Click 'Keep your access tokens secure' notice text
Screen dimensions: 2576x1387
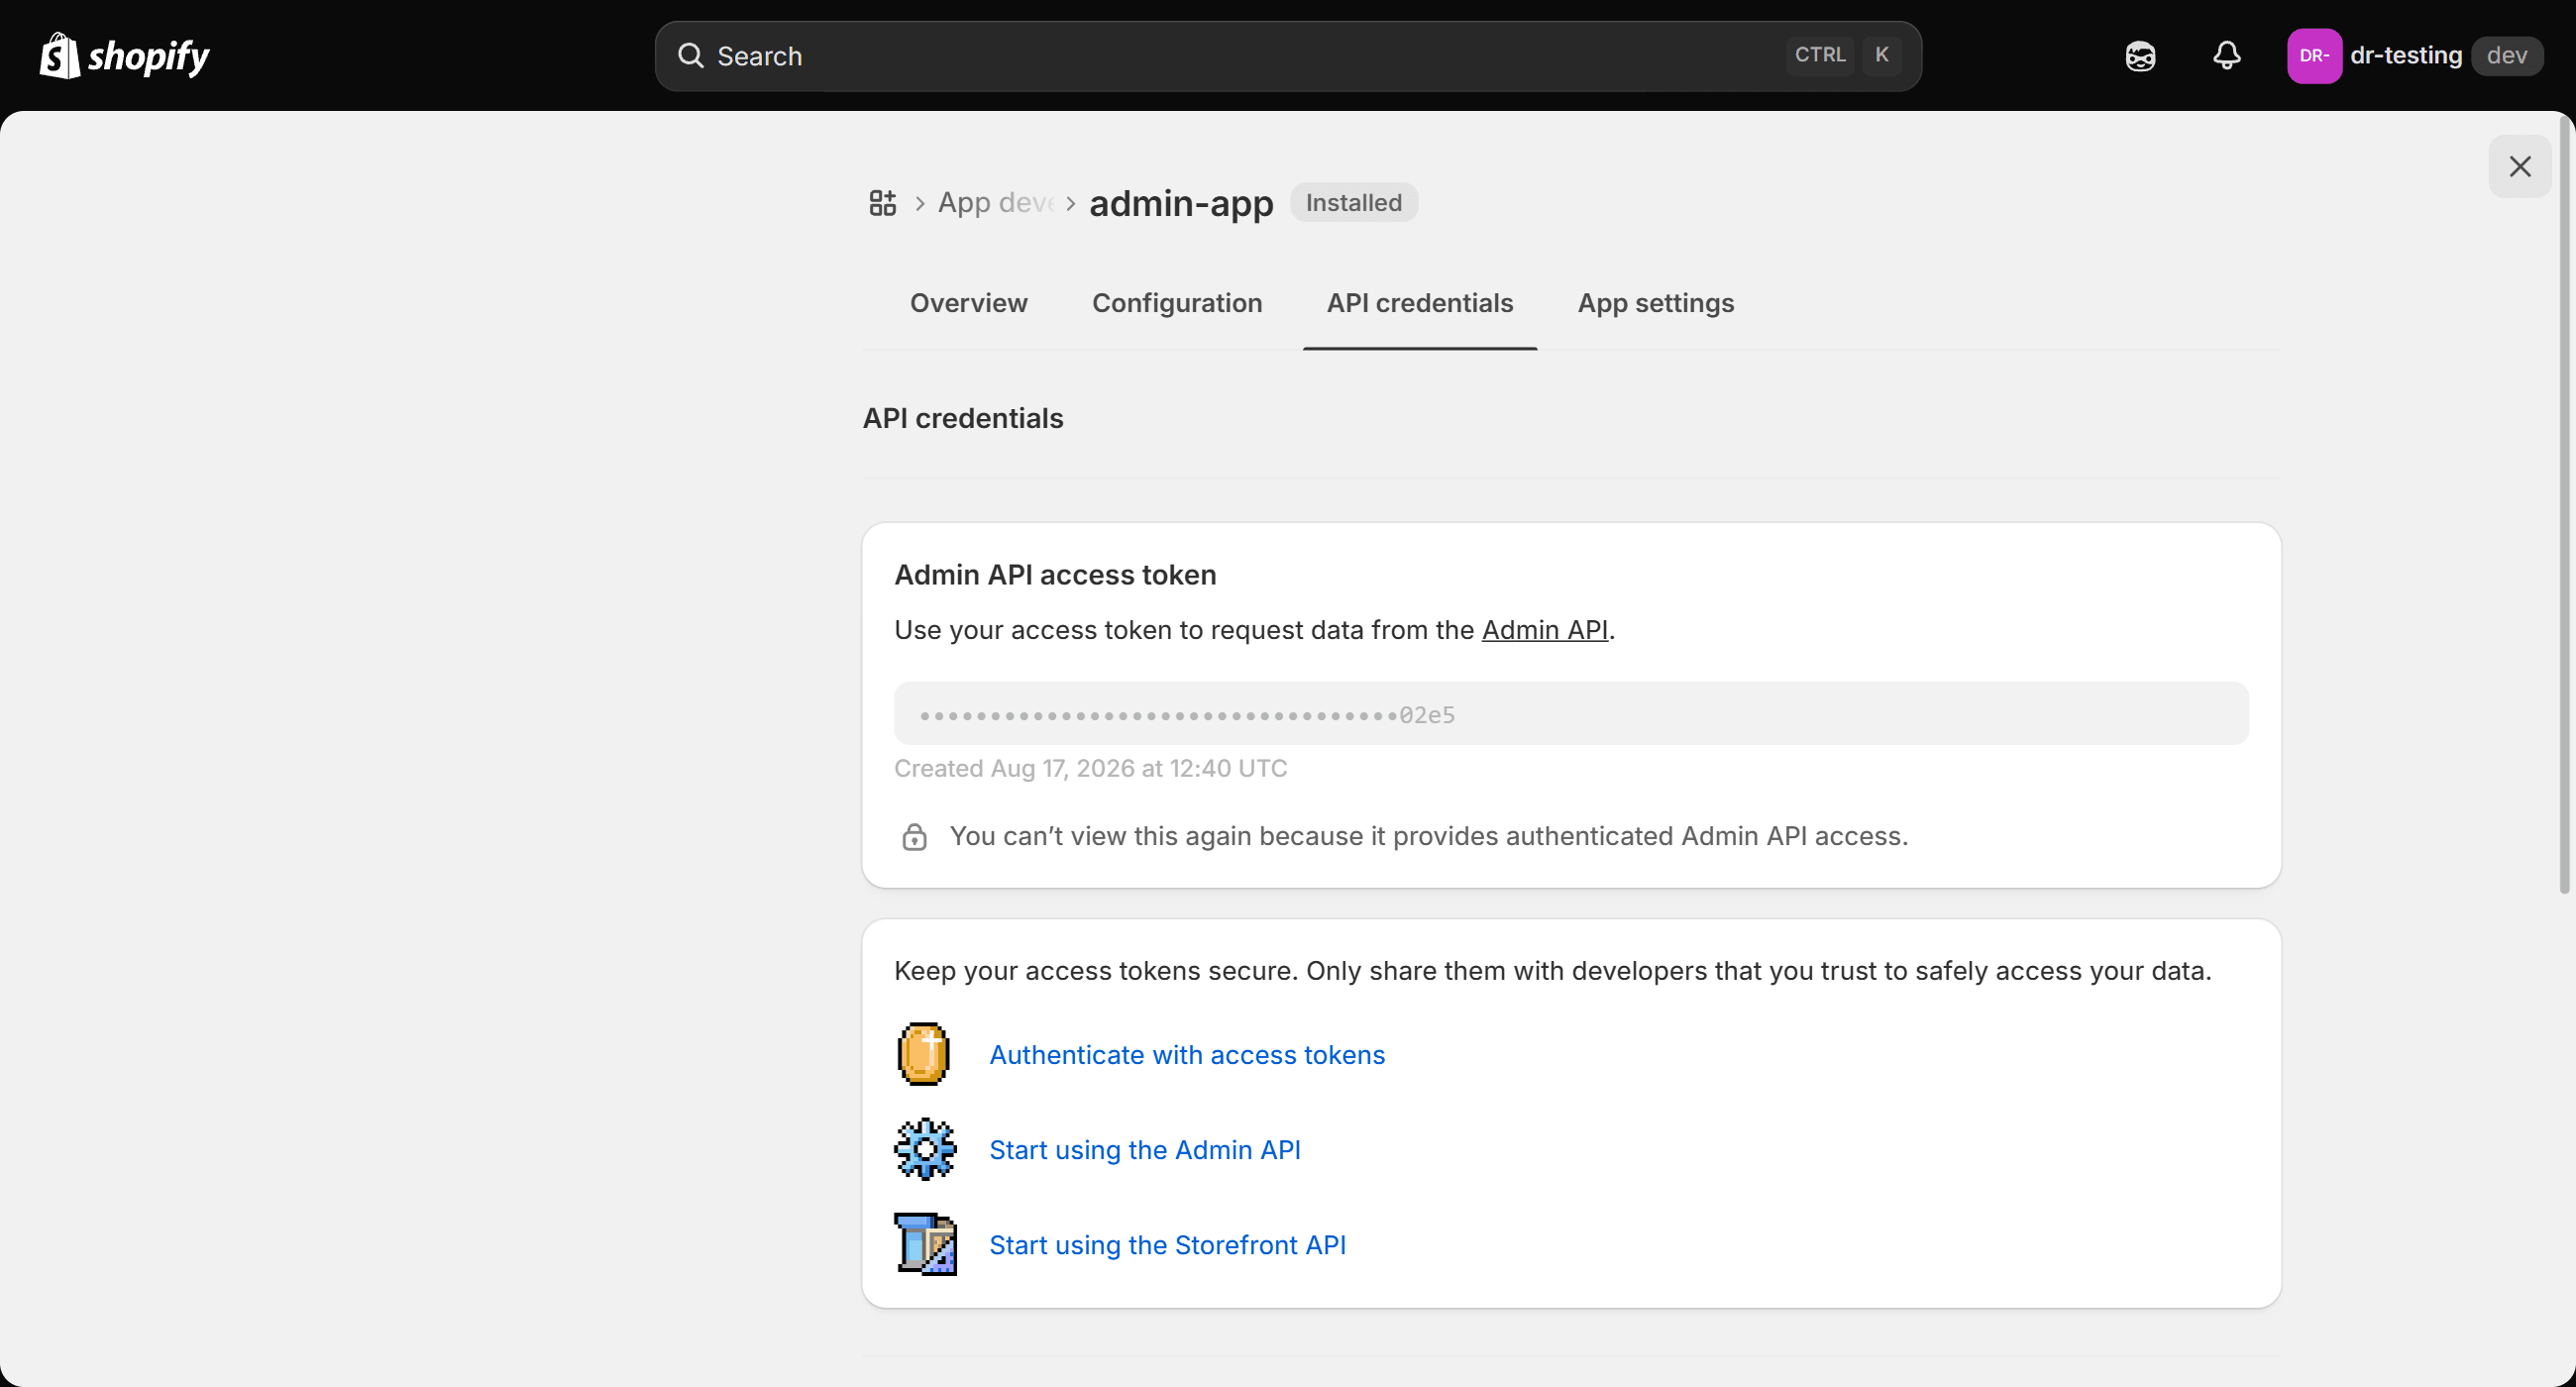click(1553, 971)
